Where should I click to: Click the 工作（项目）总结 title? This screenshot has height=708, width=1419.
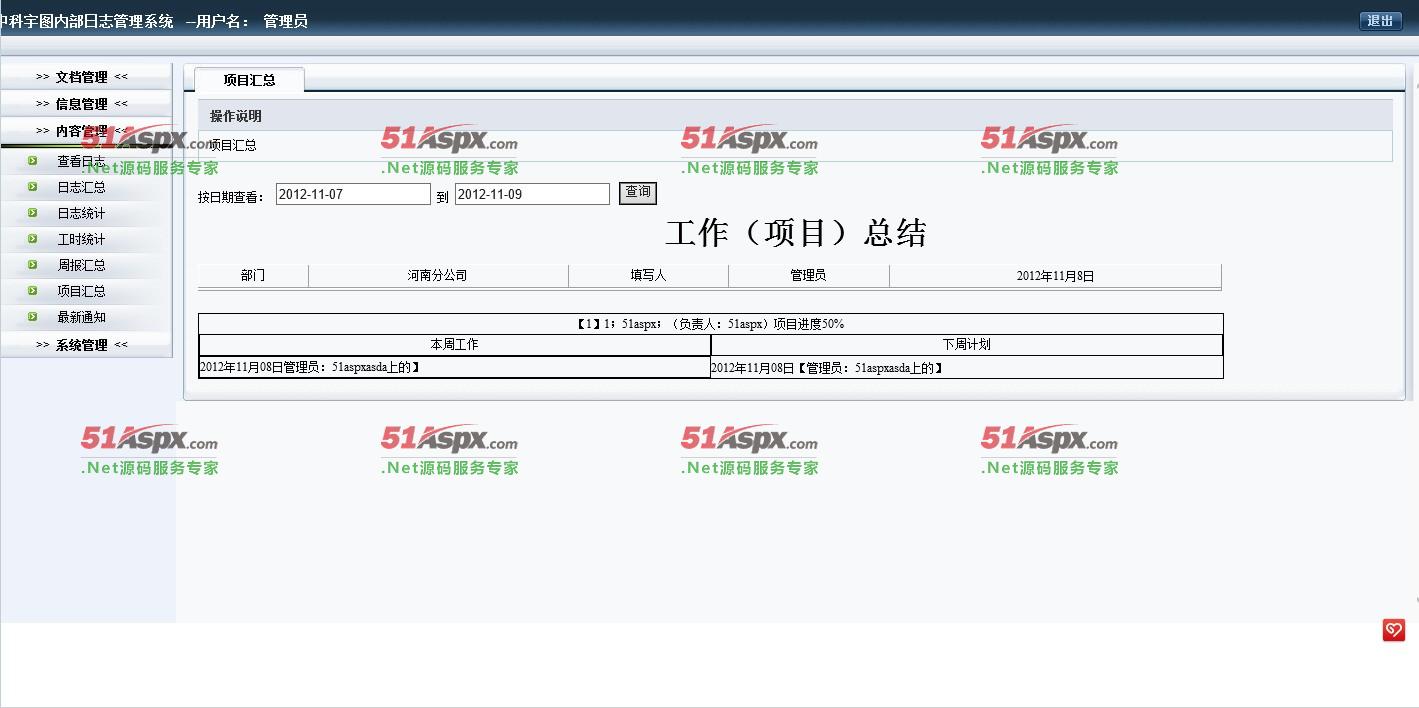(x=796, y=233)
